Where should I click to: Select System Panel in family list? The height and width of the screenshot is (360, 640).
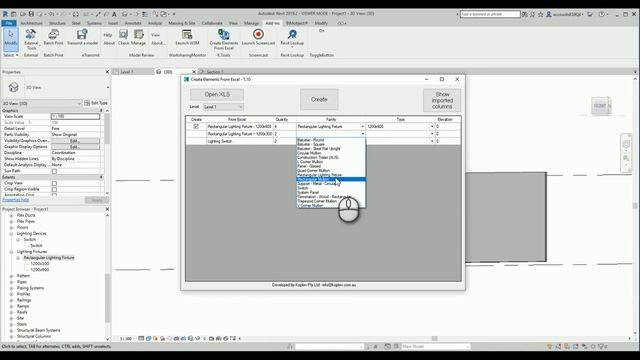coord(331,192)
